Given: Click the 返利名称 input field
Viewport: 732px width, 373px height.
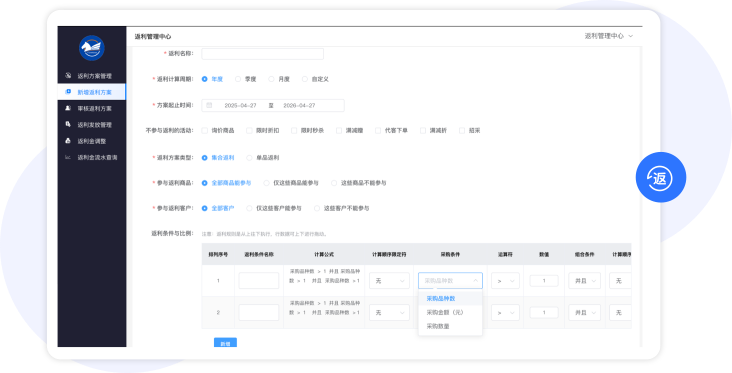Looking at the screenshot, I should coord(262,54).
